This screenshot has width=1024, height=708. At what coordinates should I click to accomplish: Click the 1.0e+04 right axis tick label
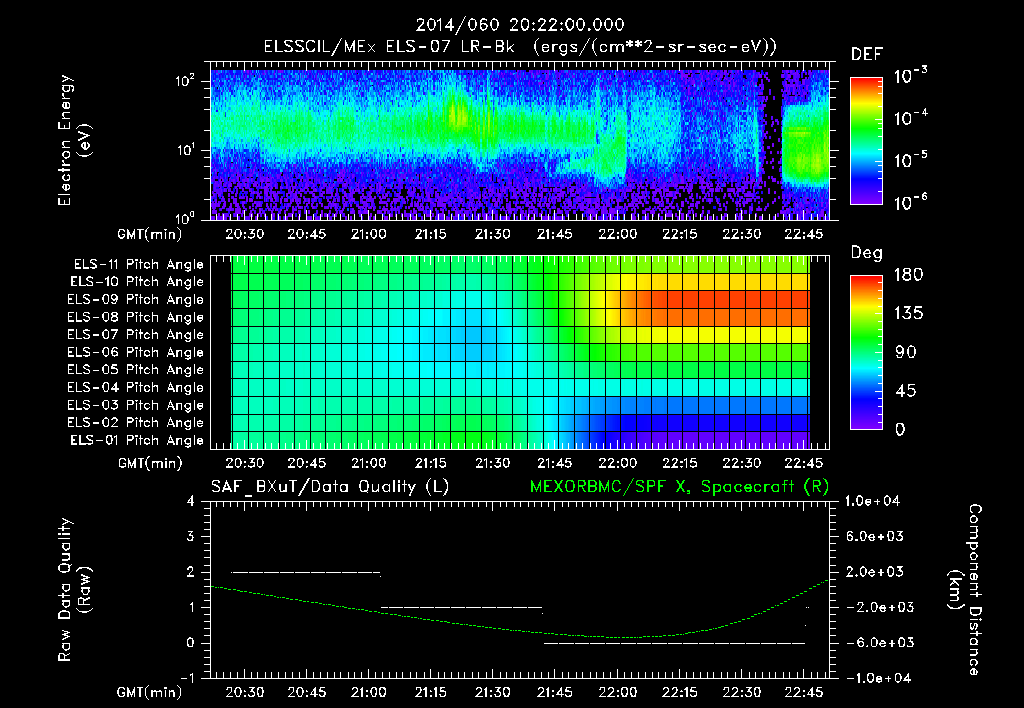click(x=872, y=501)
